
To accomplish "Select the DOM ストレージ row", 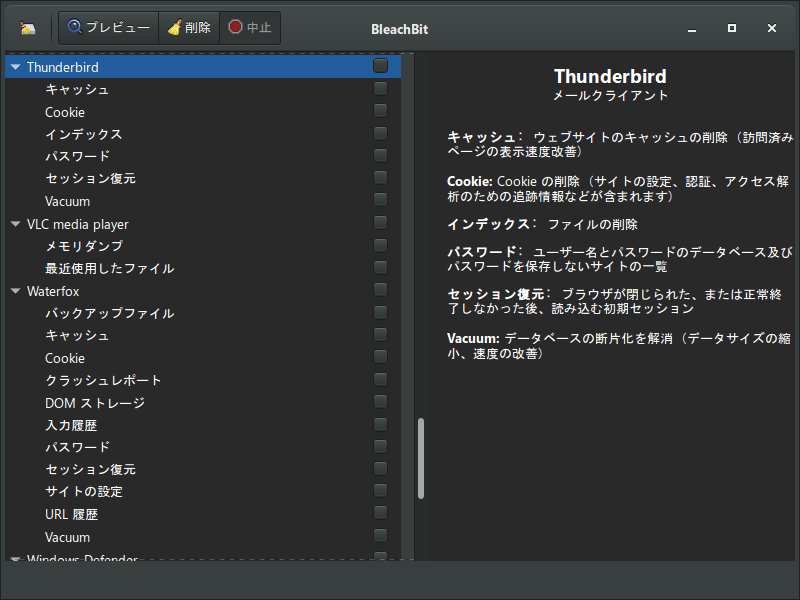I will click(x=203, y=403).
